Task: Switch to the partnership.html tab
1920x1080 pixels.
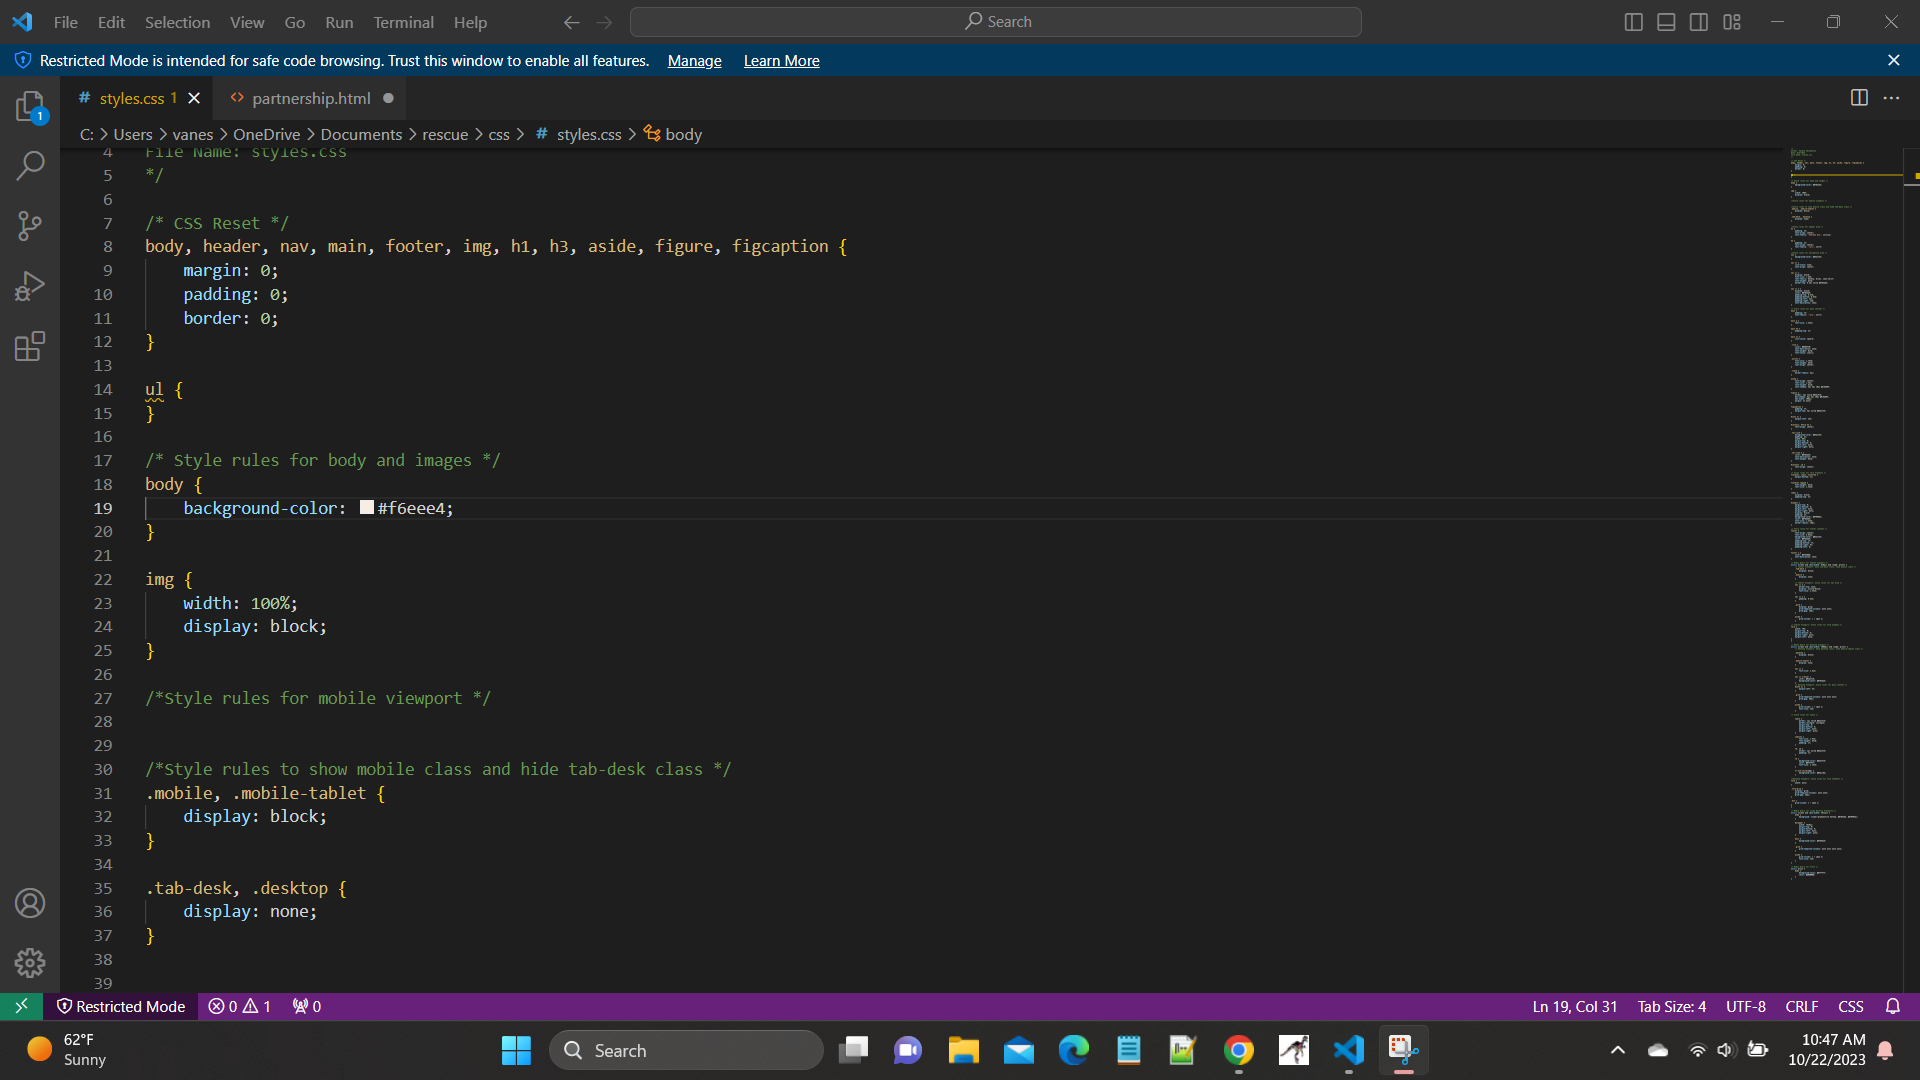Action: (x=311, y=98)
